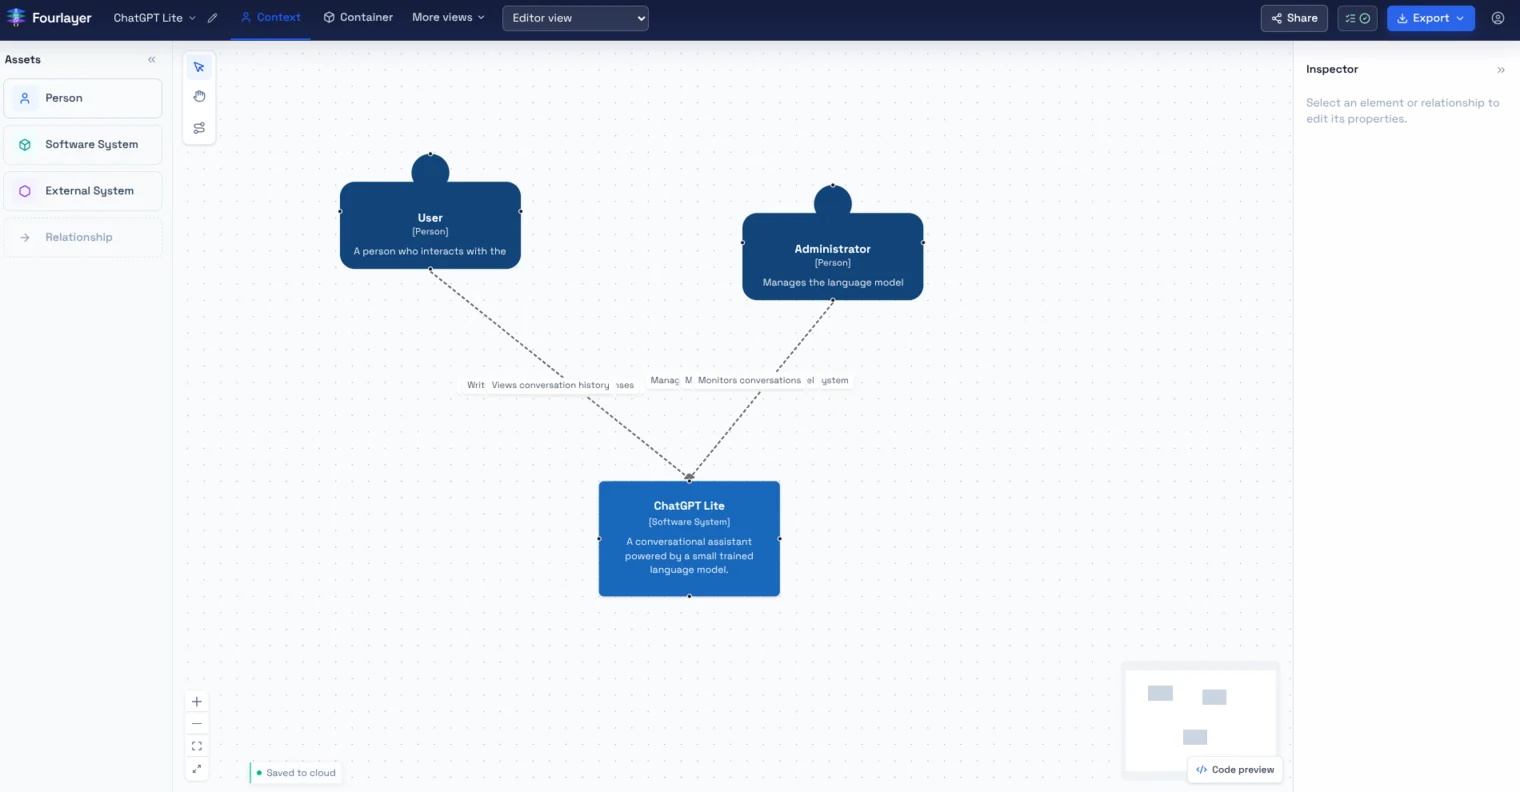This screenshot has height=792, width=1520.
Task: Select the ChatGPT Lite software system node
Action: coord(689,539)
